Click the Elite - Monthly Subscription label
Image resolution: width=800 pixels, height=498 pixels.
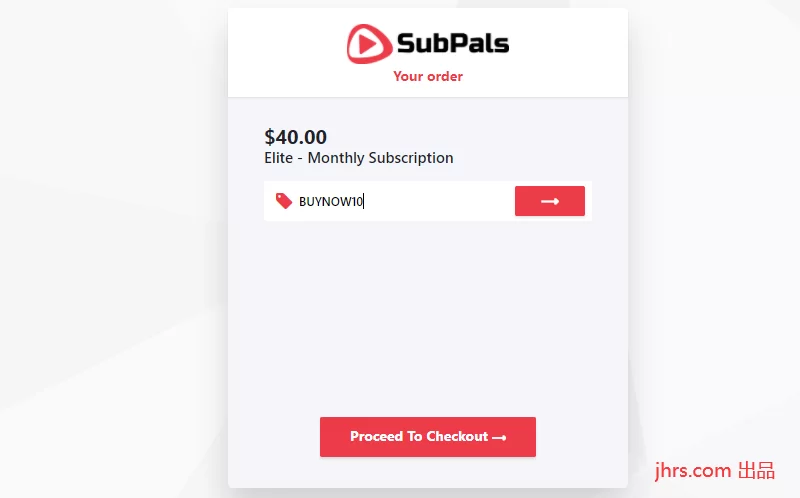359,158
